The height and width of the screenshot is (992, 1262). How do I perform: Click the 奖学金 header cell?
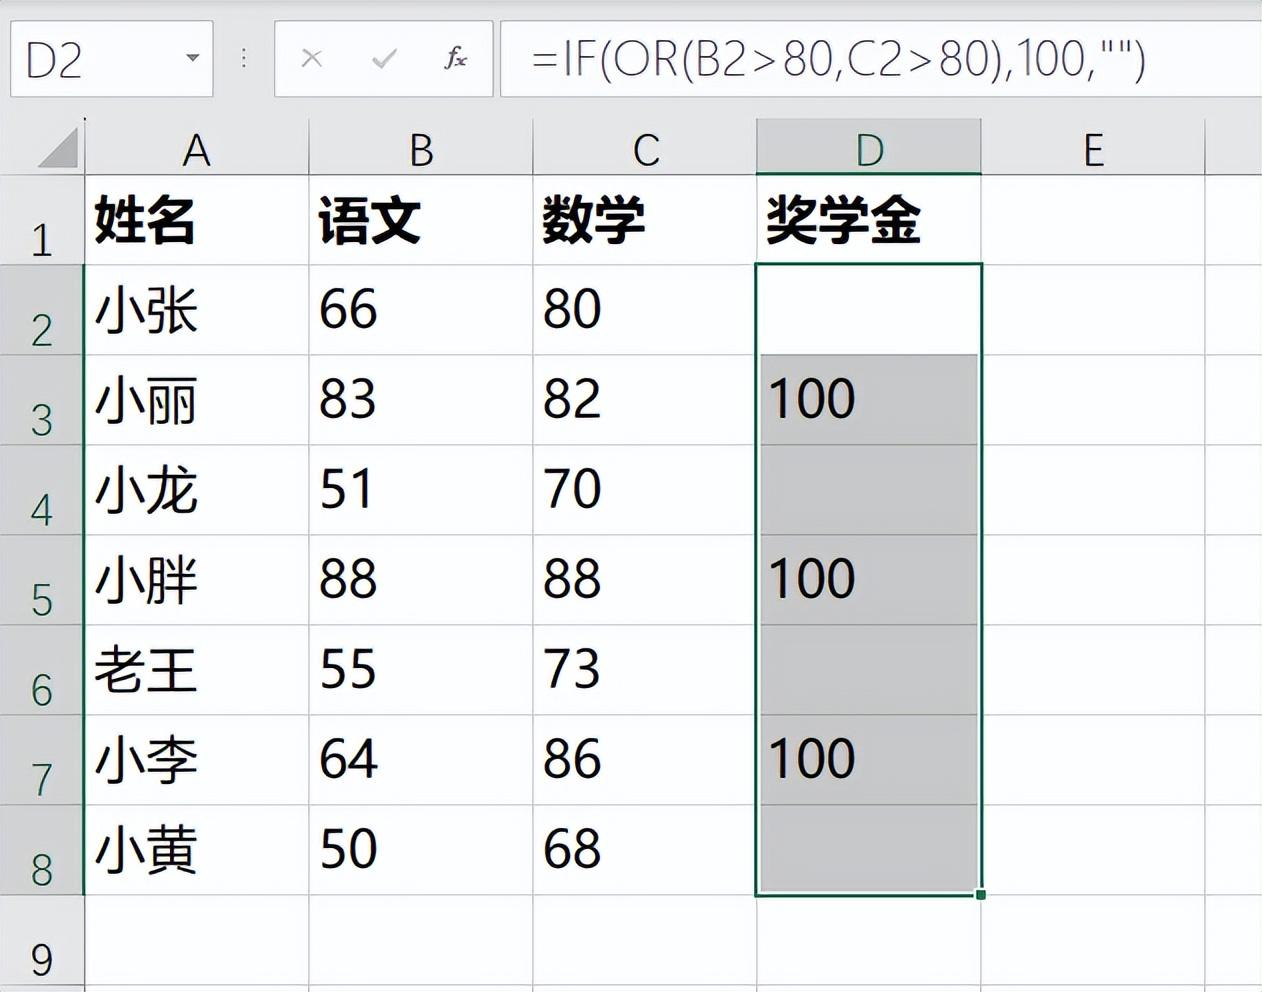pyautogui.click(x=869, y=220)
